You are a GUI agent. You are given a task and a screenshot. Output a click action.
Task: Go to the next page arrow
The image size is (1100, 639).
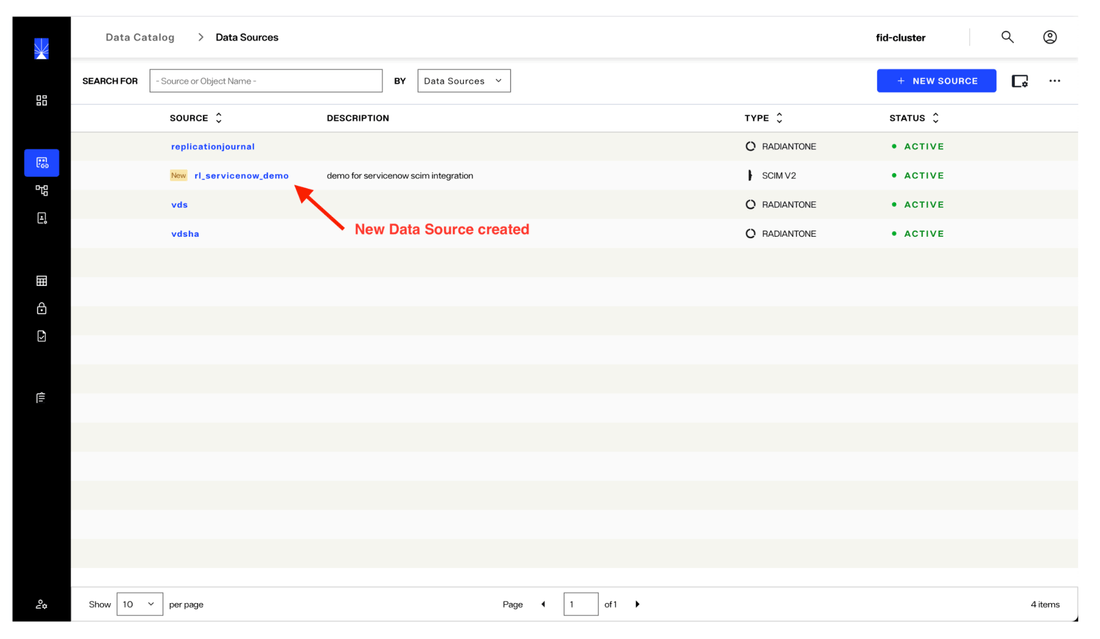point(637,604)
